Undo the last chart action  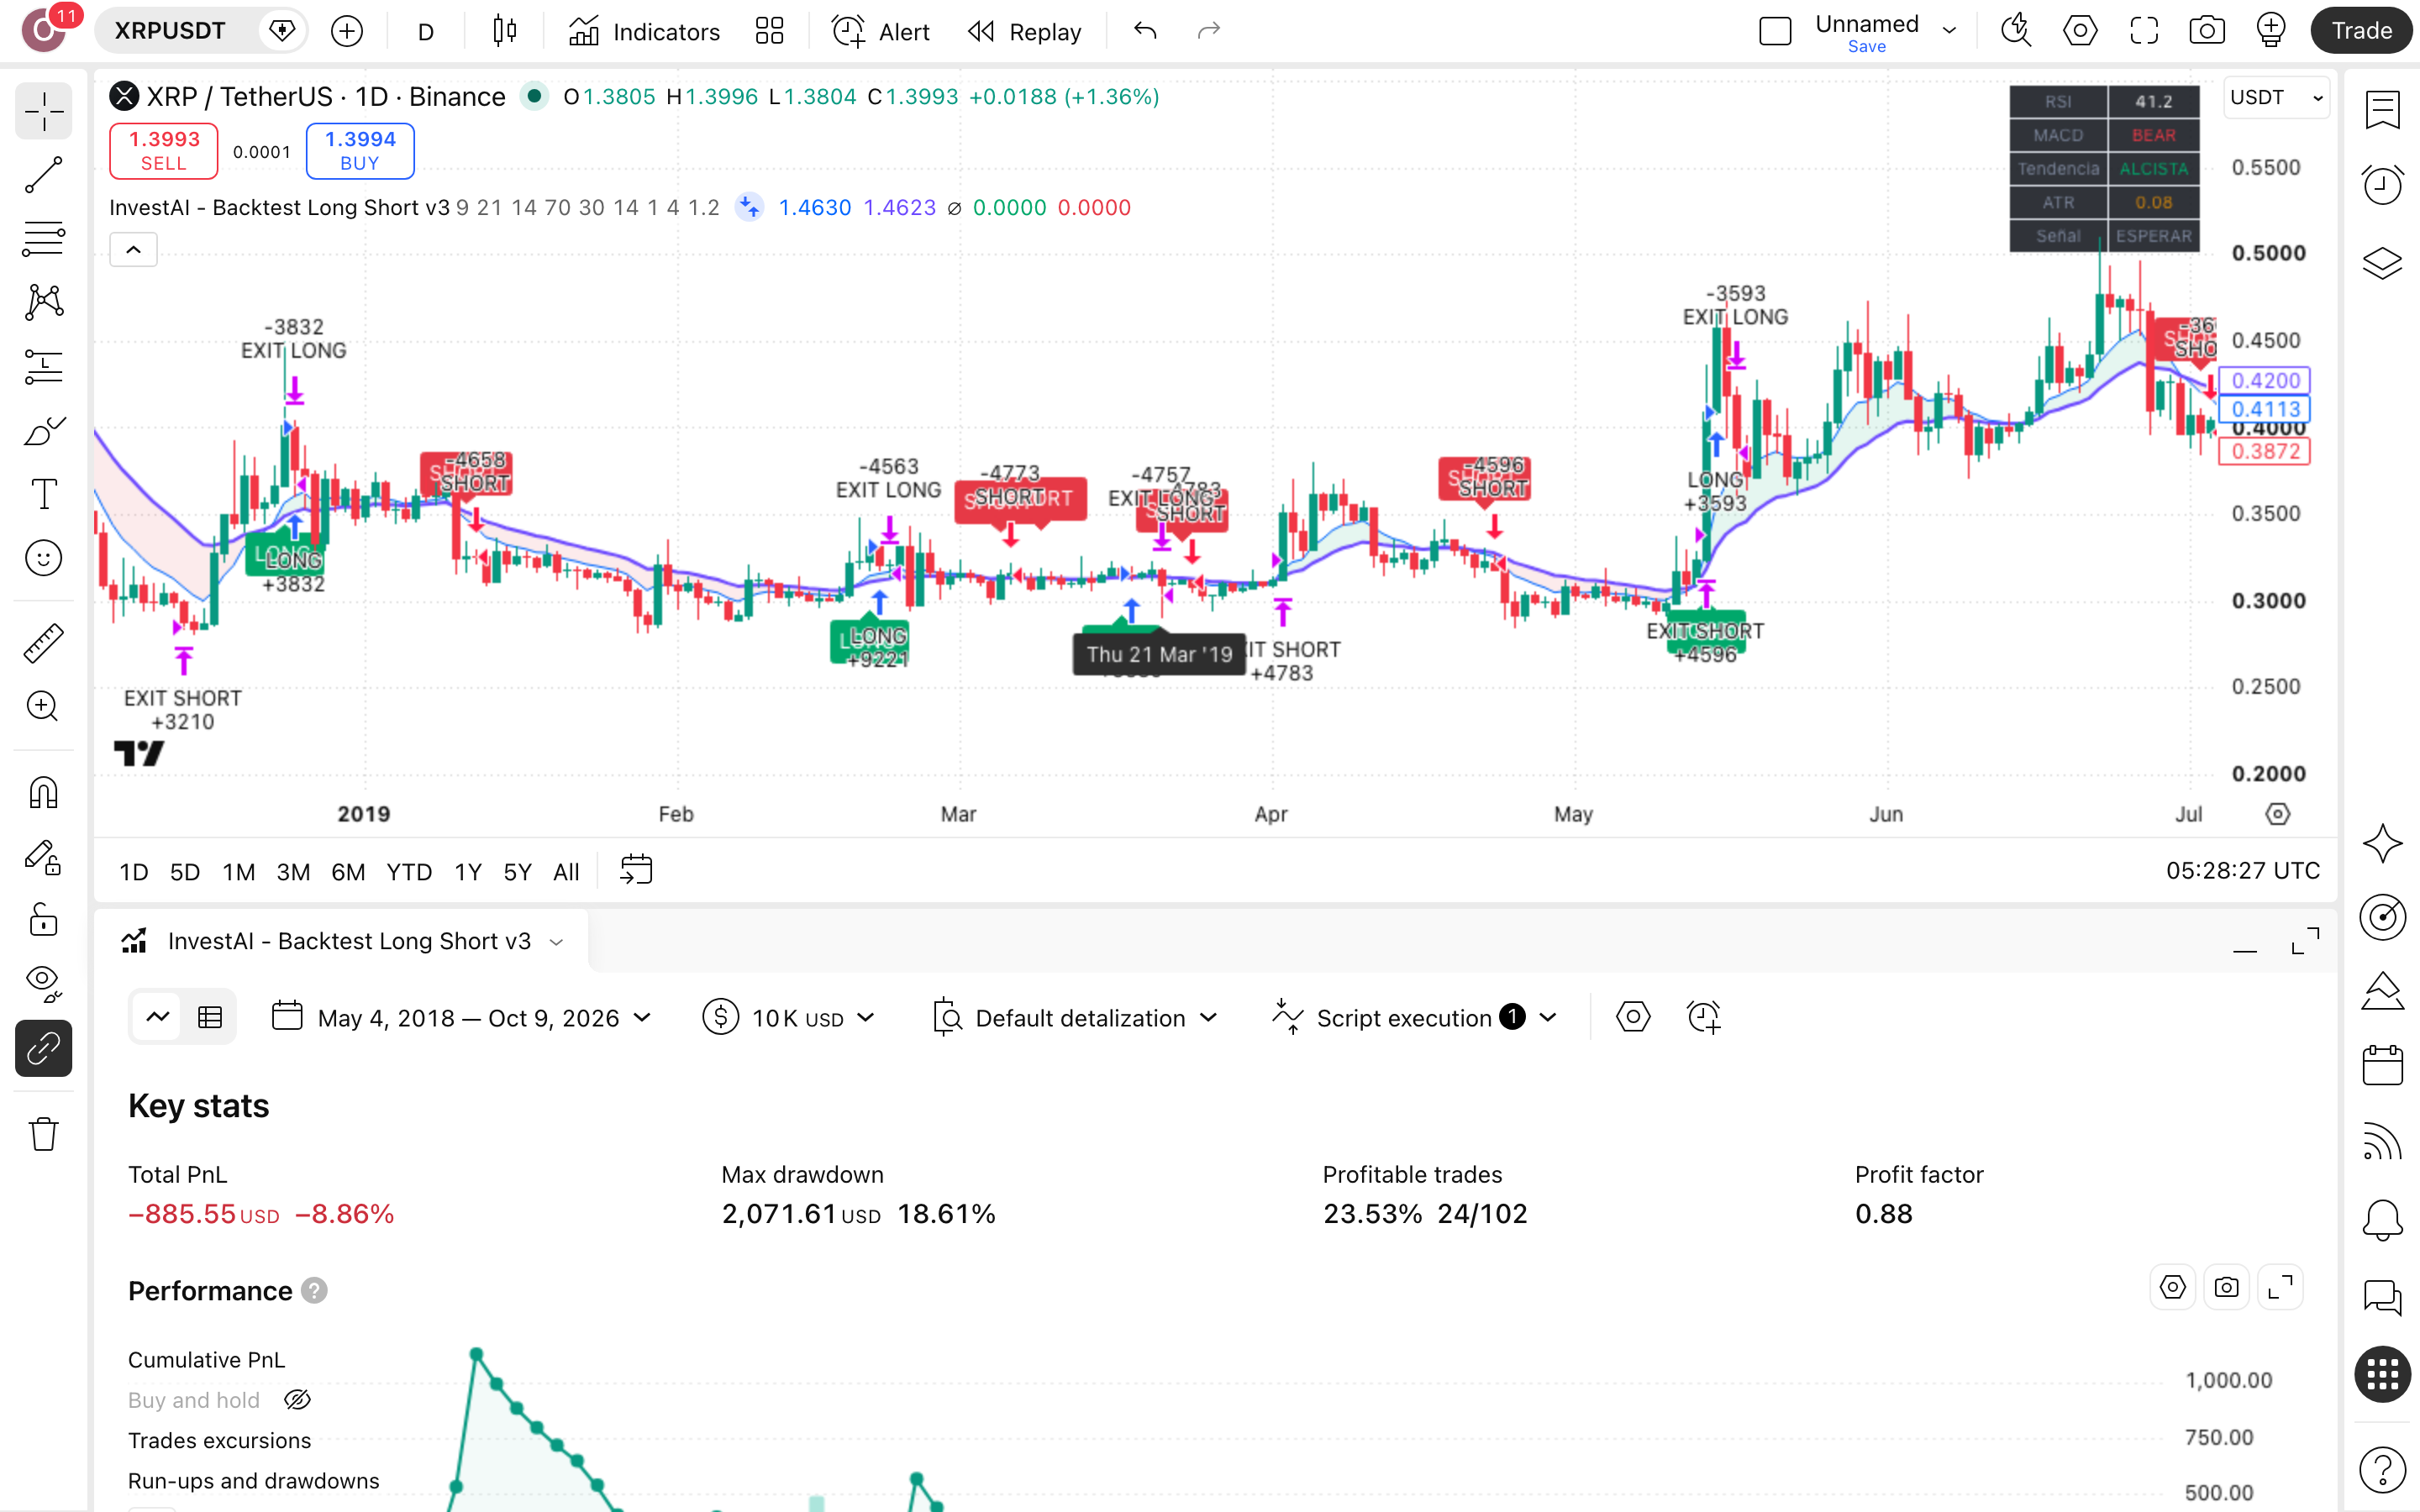1145,31
